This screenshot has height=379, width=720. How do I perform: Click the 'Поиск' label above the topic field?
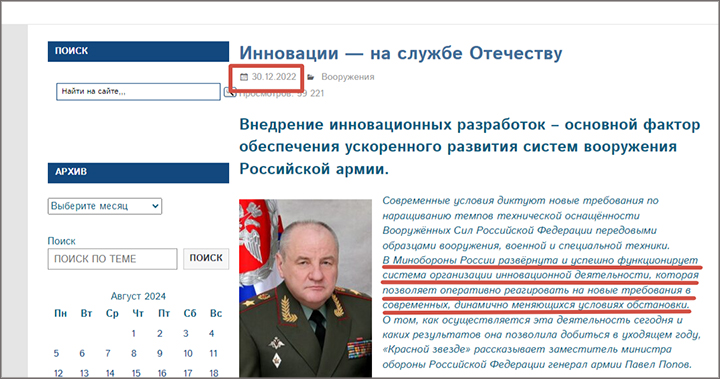tap(62, 241)
